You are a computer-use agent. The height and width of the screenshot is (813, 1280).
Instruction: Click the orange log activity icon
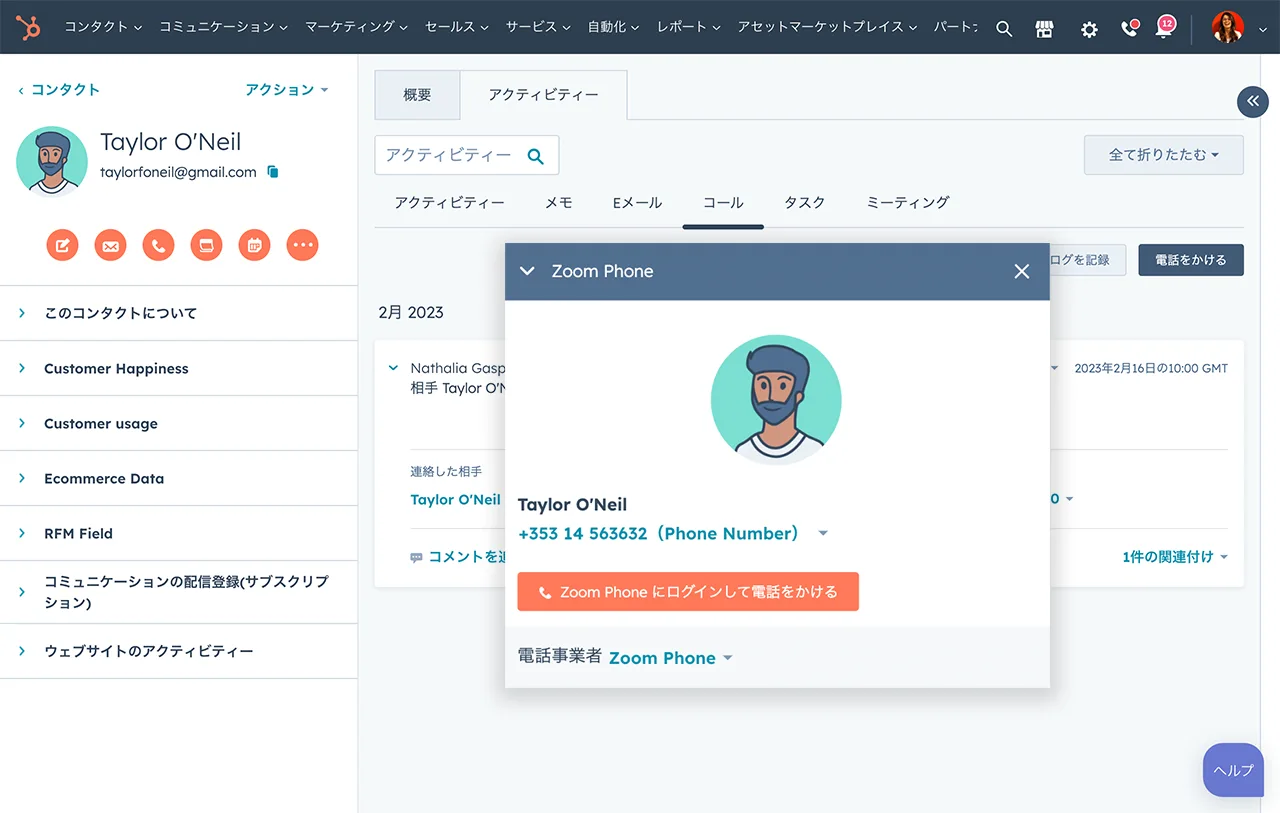(x=206, y=245)
